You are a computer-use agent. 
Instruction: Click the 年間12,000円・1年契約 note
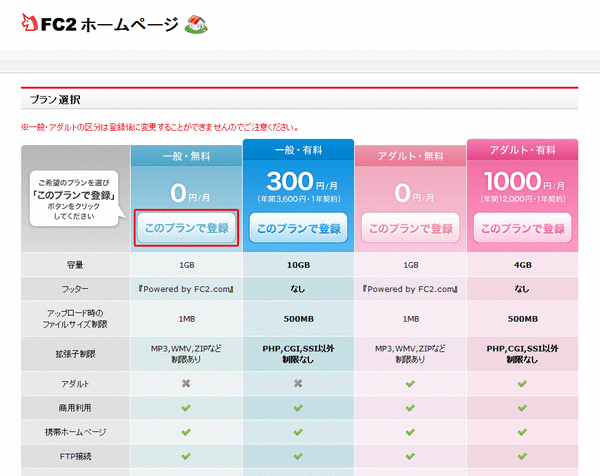[523, 199]
